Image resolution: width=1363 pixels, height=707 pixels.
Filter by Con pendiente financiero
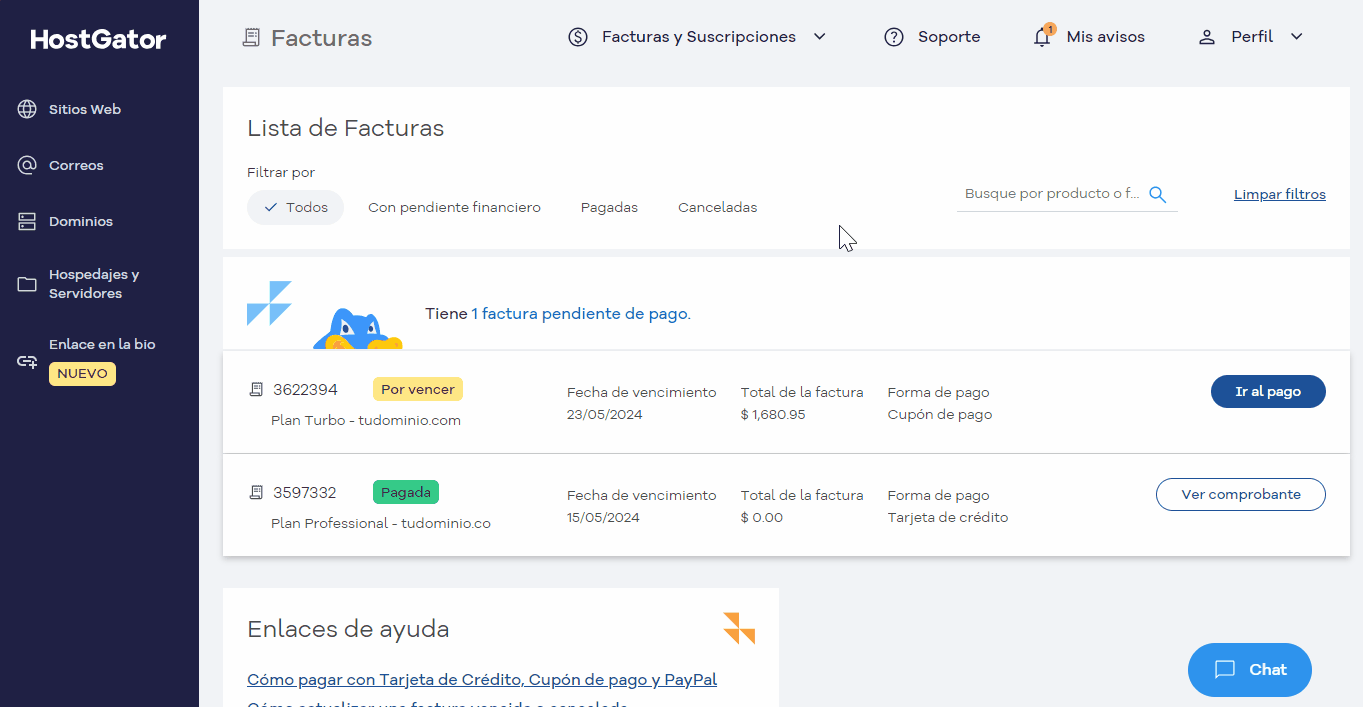(454, 207)
